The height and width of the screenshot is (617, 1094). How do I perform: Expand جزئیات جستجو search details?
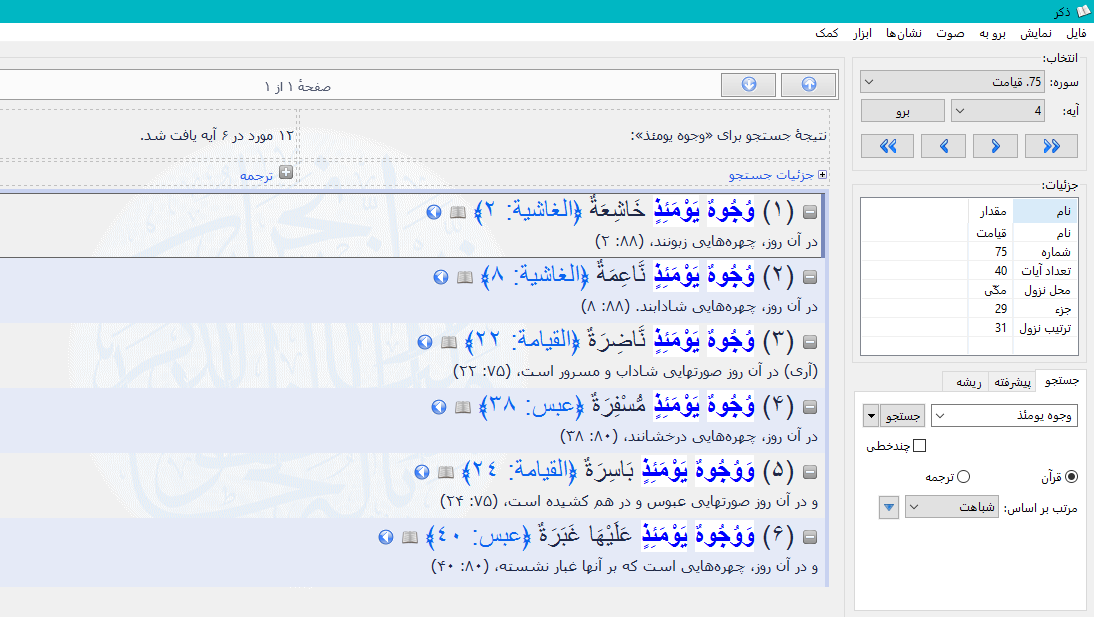(x=823, y=174)
